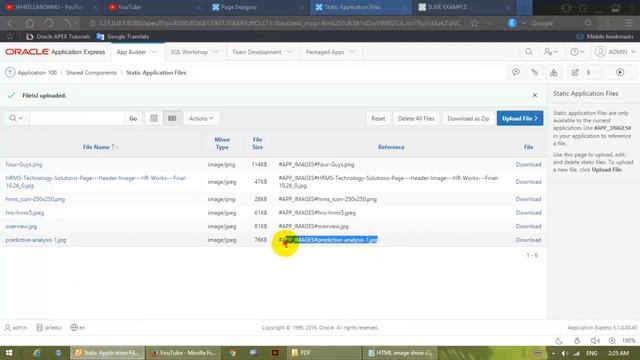This screenshot has height=360, width=640.
Task: Click the admin user icon in footer
Action: pos(8,327)
